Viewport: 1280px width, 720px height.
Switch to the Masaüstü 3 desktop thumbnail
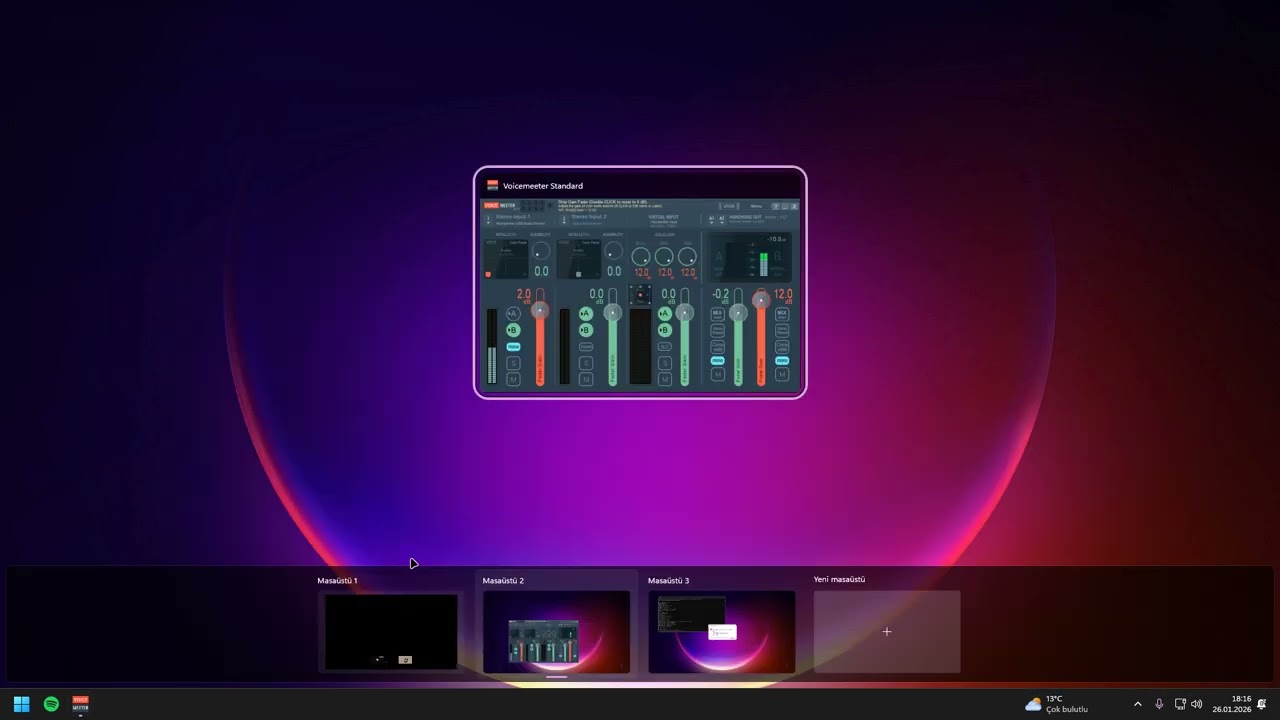(x=721, y=632)
